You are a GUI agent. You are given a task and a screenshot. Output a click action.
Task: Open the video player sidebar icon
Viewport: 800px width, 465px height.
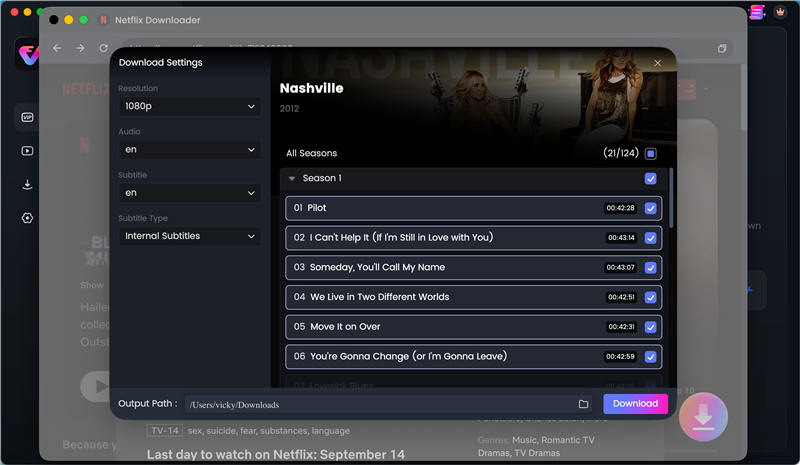[28, 151]
